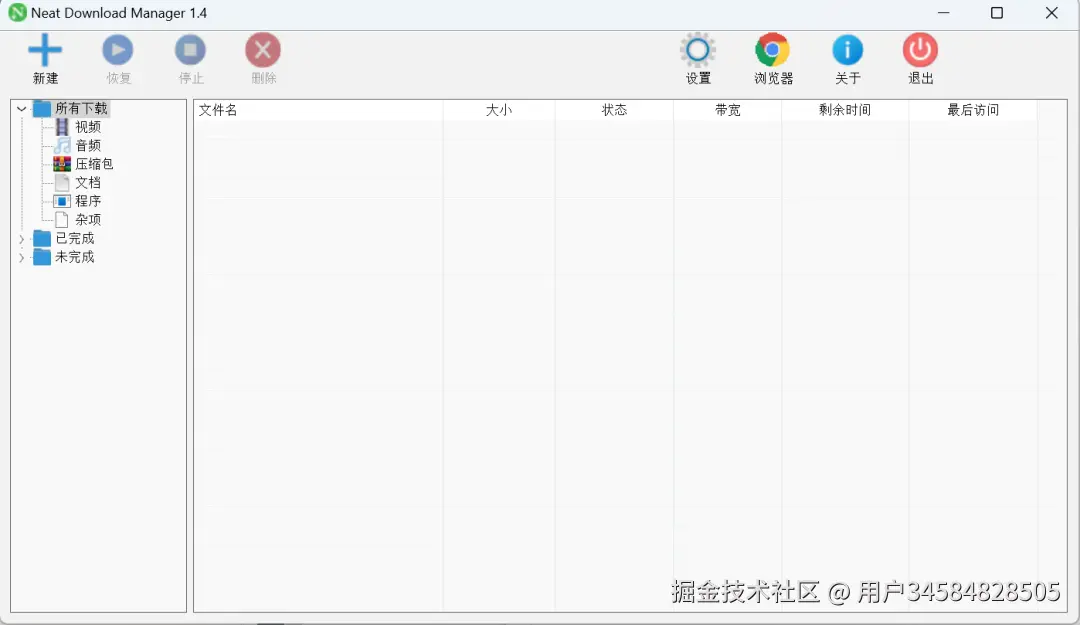
Task: Close the Neat Download Manager window
Action: pyautogui.click(x=1051, y=12)
